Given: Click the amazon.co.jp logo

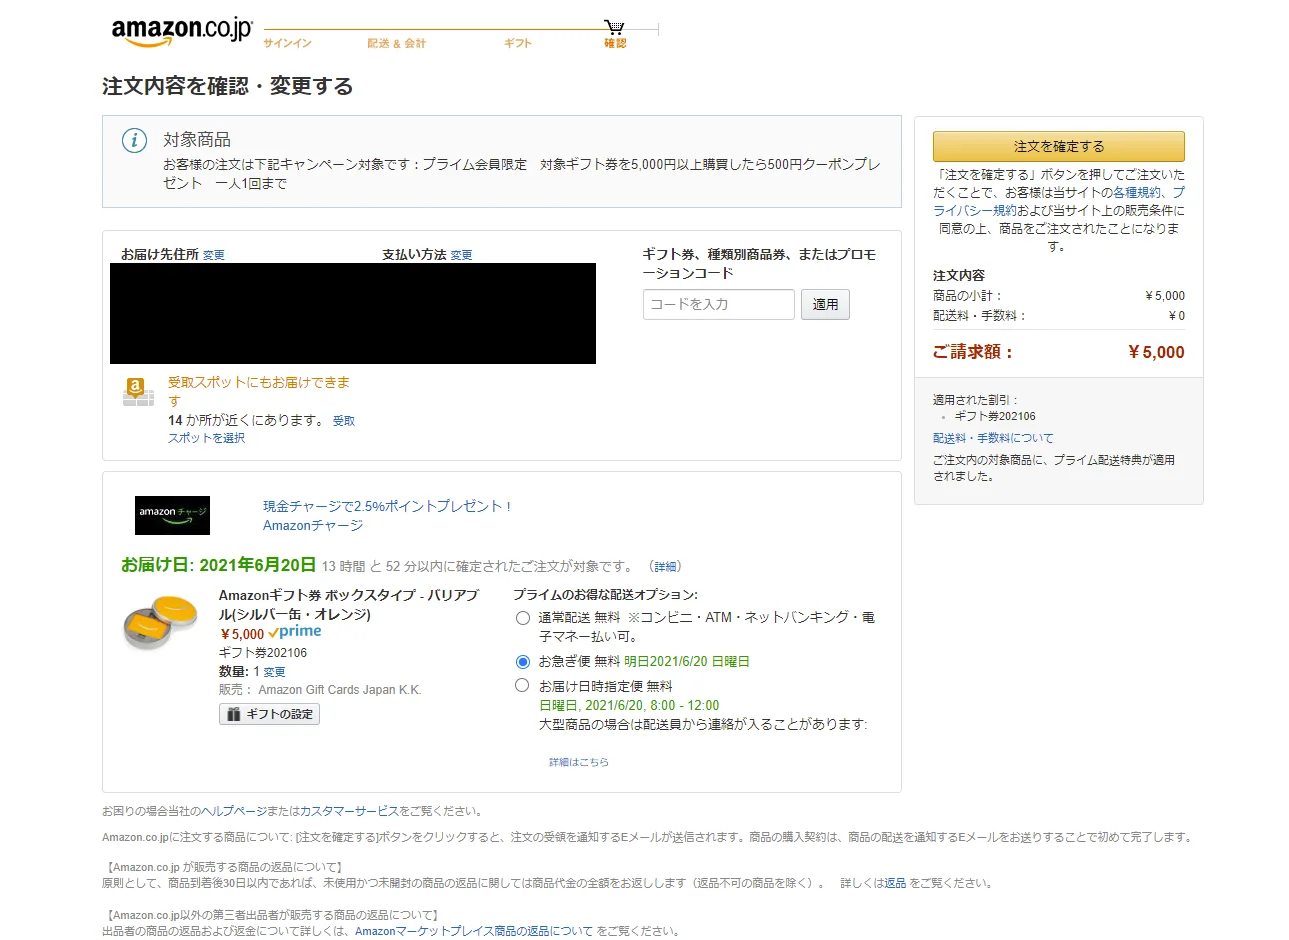Looking at the screenshot, I should coord(180,27).
